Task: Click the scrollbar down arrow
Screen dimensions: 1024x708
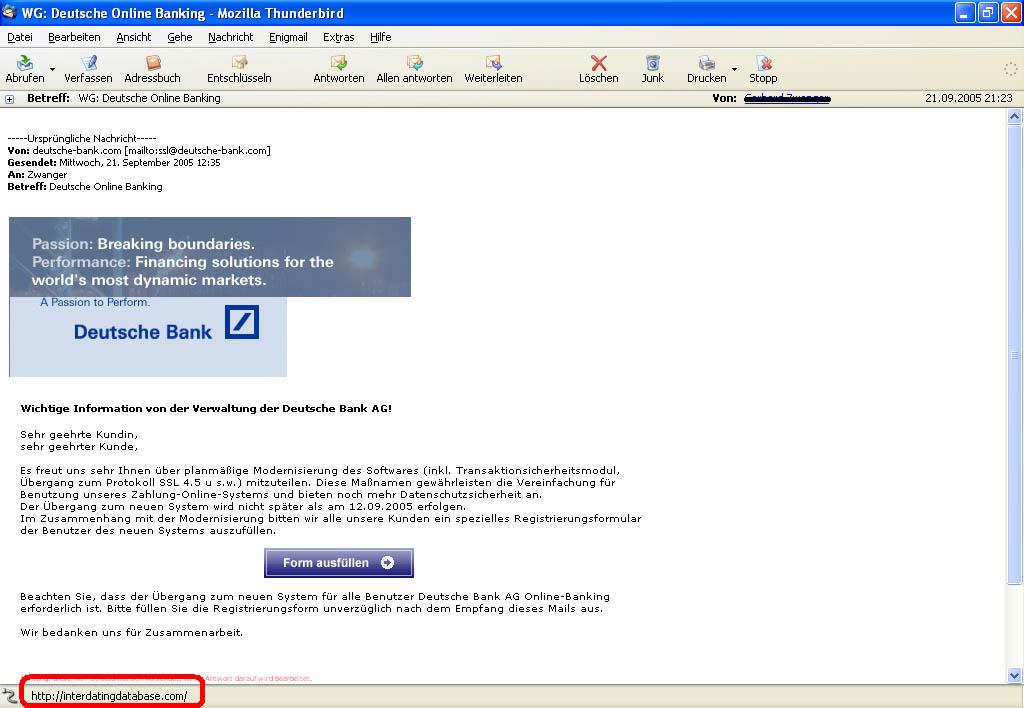Action: [1014, 676]
